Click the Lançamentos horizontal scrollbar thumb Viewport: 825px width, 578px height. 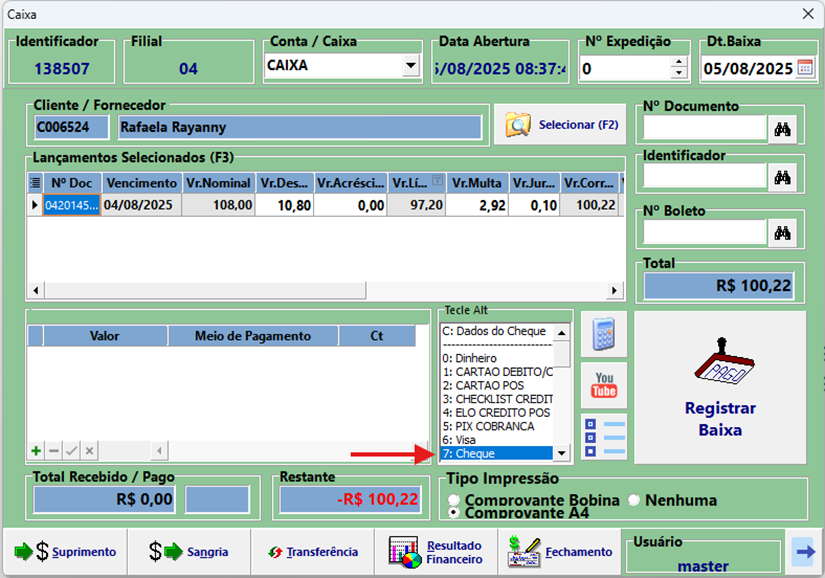click(x=205, y=290)
